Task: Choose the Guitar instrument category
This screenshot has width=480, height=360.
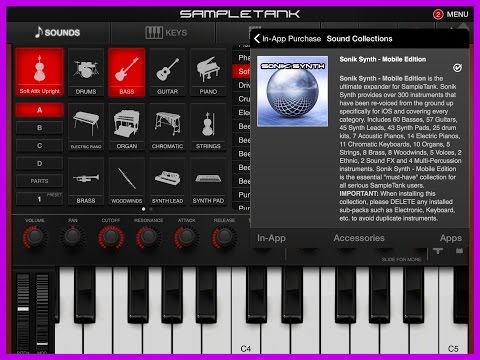Action: point(167,72)
